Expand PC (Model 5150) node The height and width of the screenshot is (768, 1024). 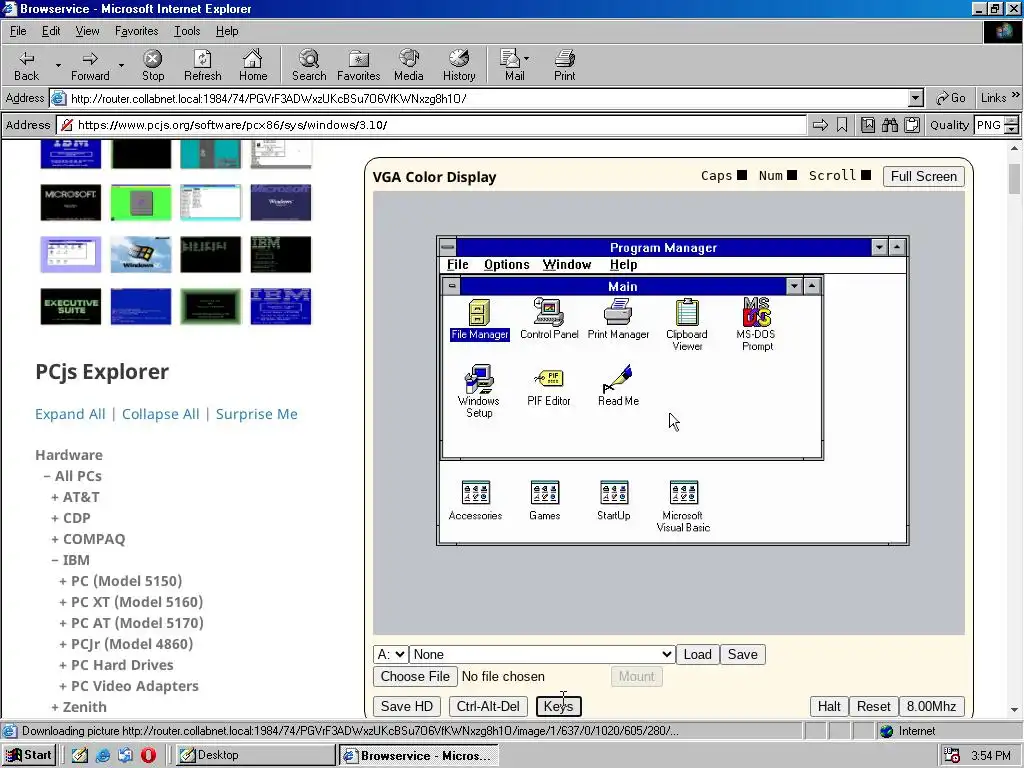click(63, 581)
